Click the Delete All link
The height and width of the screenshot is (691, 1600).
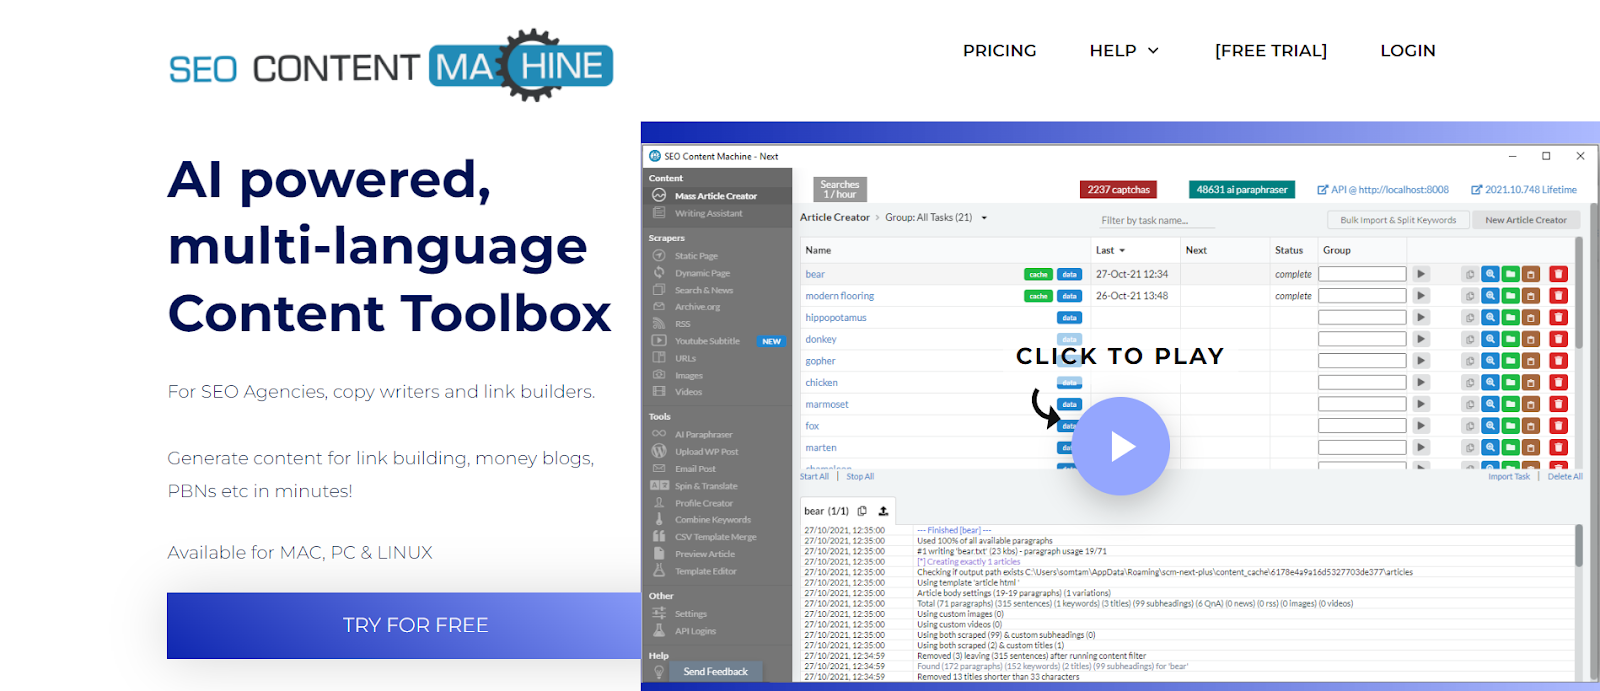1565,477
